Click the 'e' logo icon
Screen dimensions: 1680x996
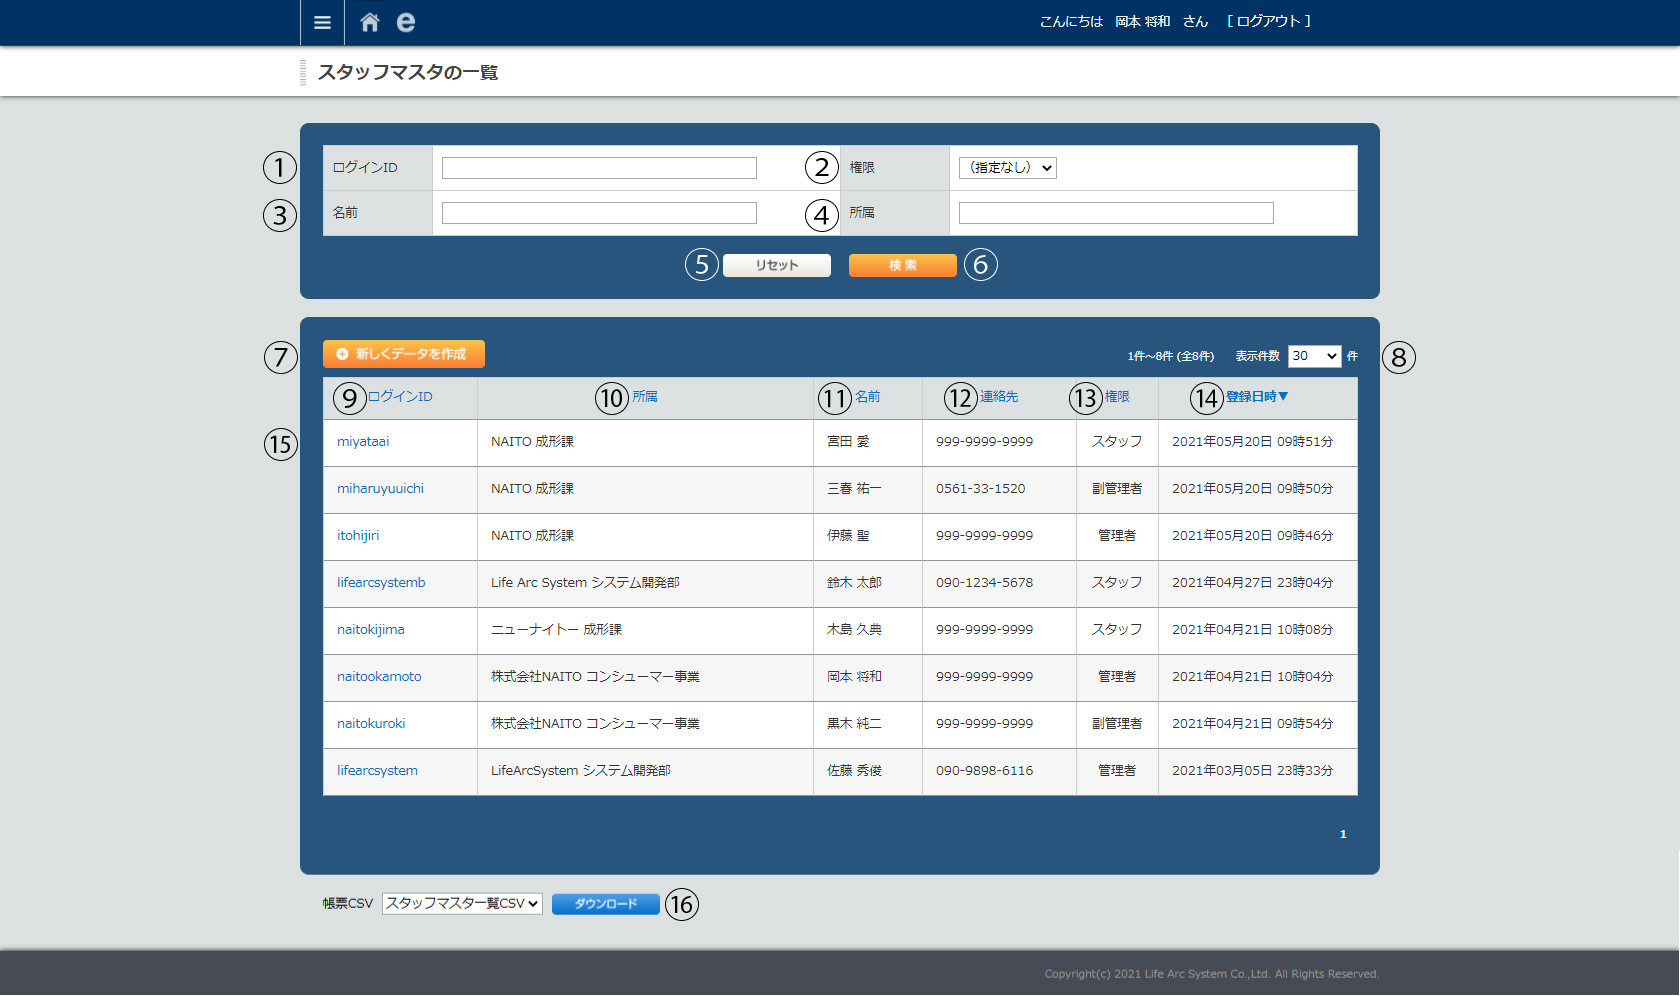(x=405, y=22)
